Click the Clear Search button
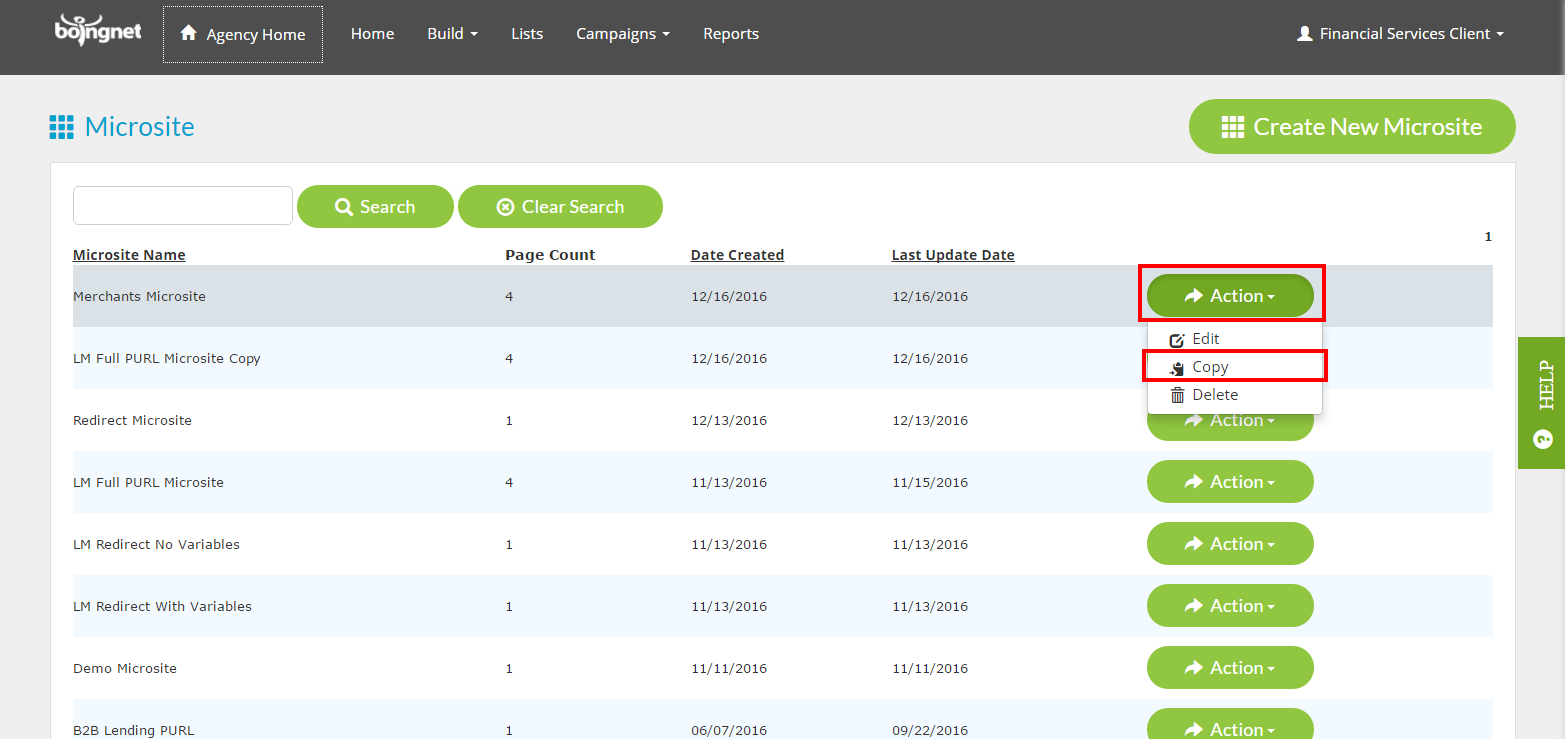 coord(560,207)
